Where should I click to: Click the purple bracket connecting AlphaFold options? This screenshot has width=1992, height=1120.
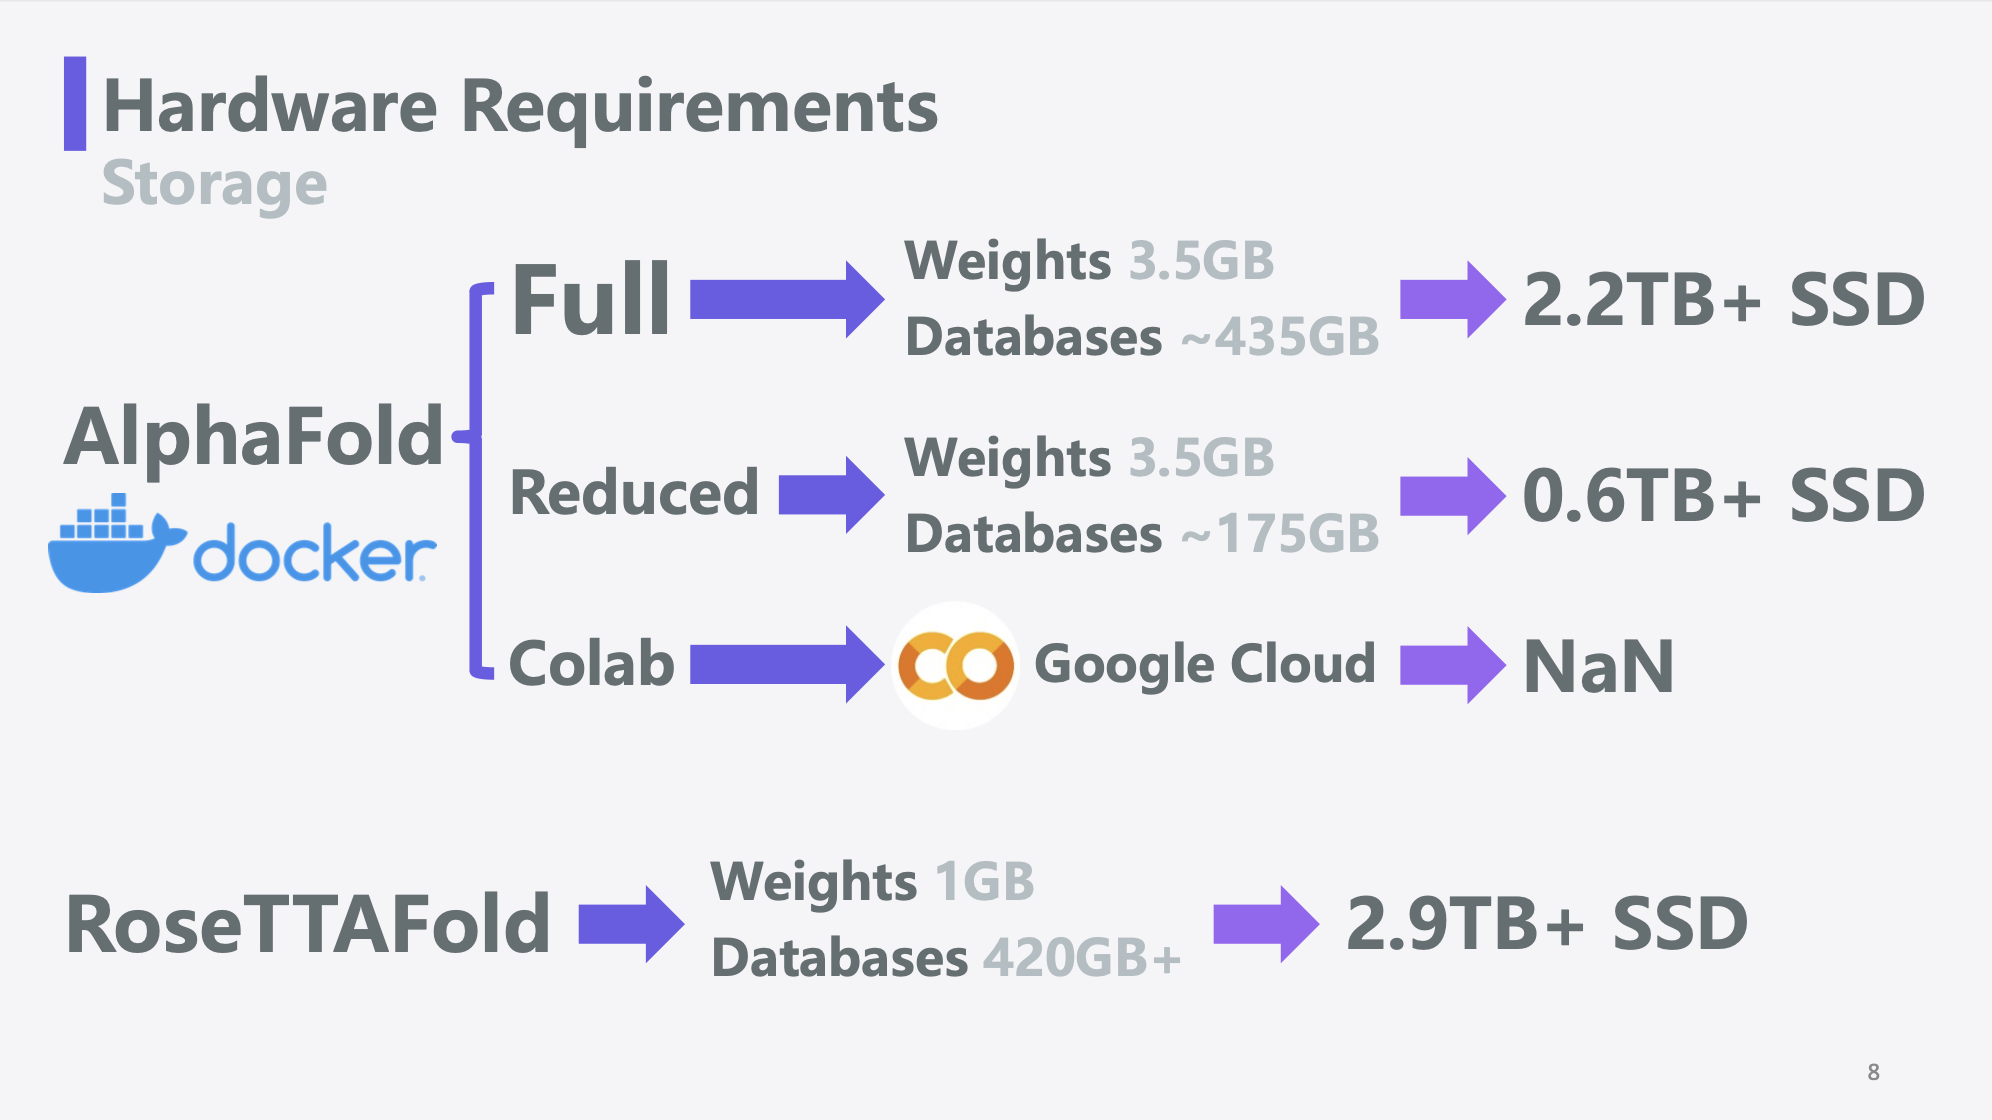477,481
